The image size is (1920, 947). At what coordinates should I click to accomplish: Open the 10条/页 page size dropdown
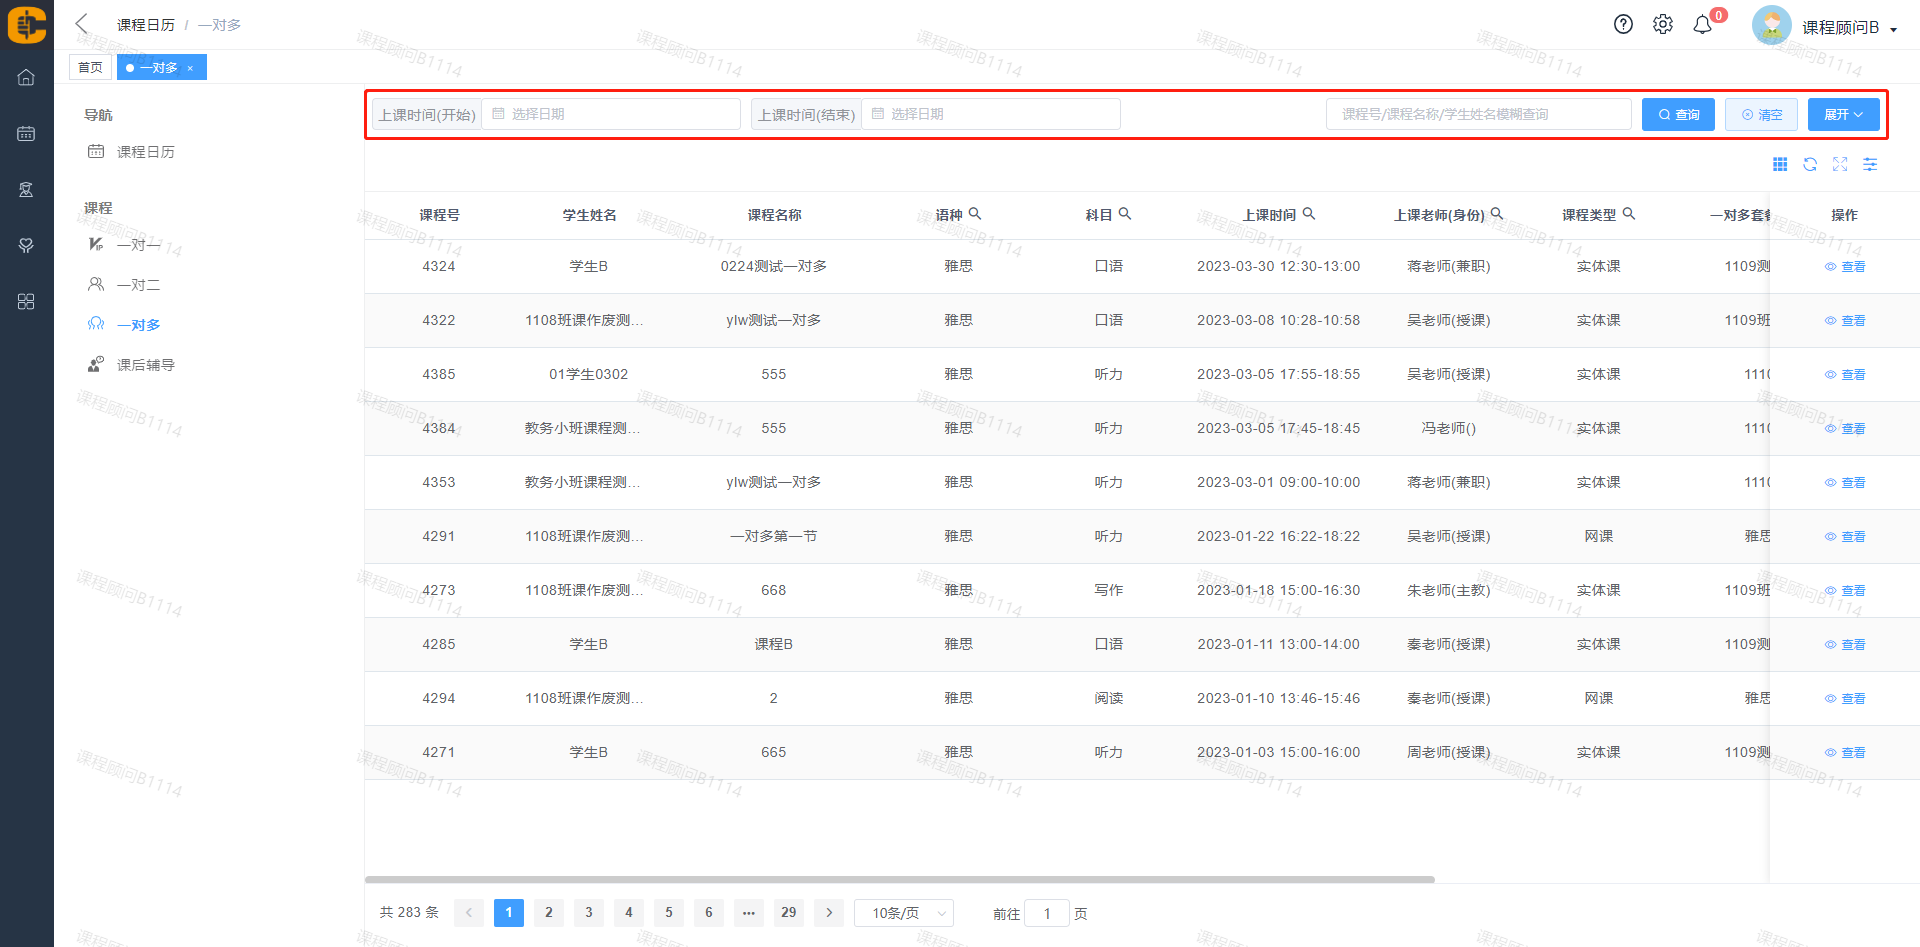click(904, 913)
